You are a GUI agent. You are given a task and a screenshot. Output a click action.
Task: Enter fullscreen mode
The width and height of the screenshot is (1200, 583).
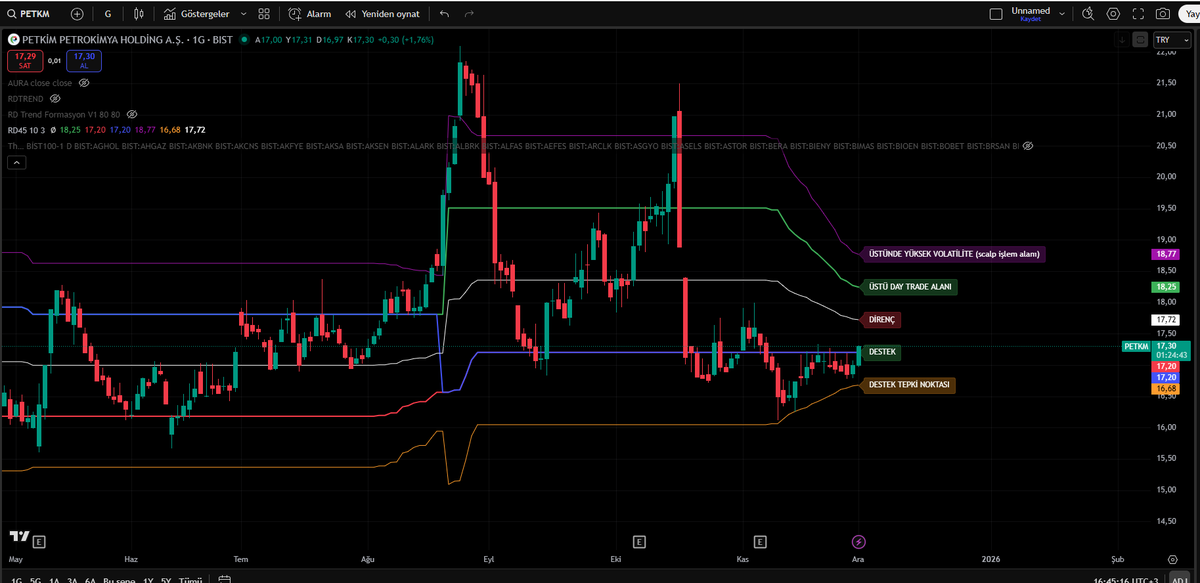(1138, 14)
